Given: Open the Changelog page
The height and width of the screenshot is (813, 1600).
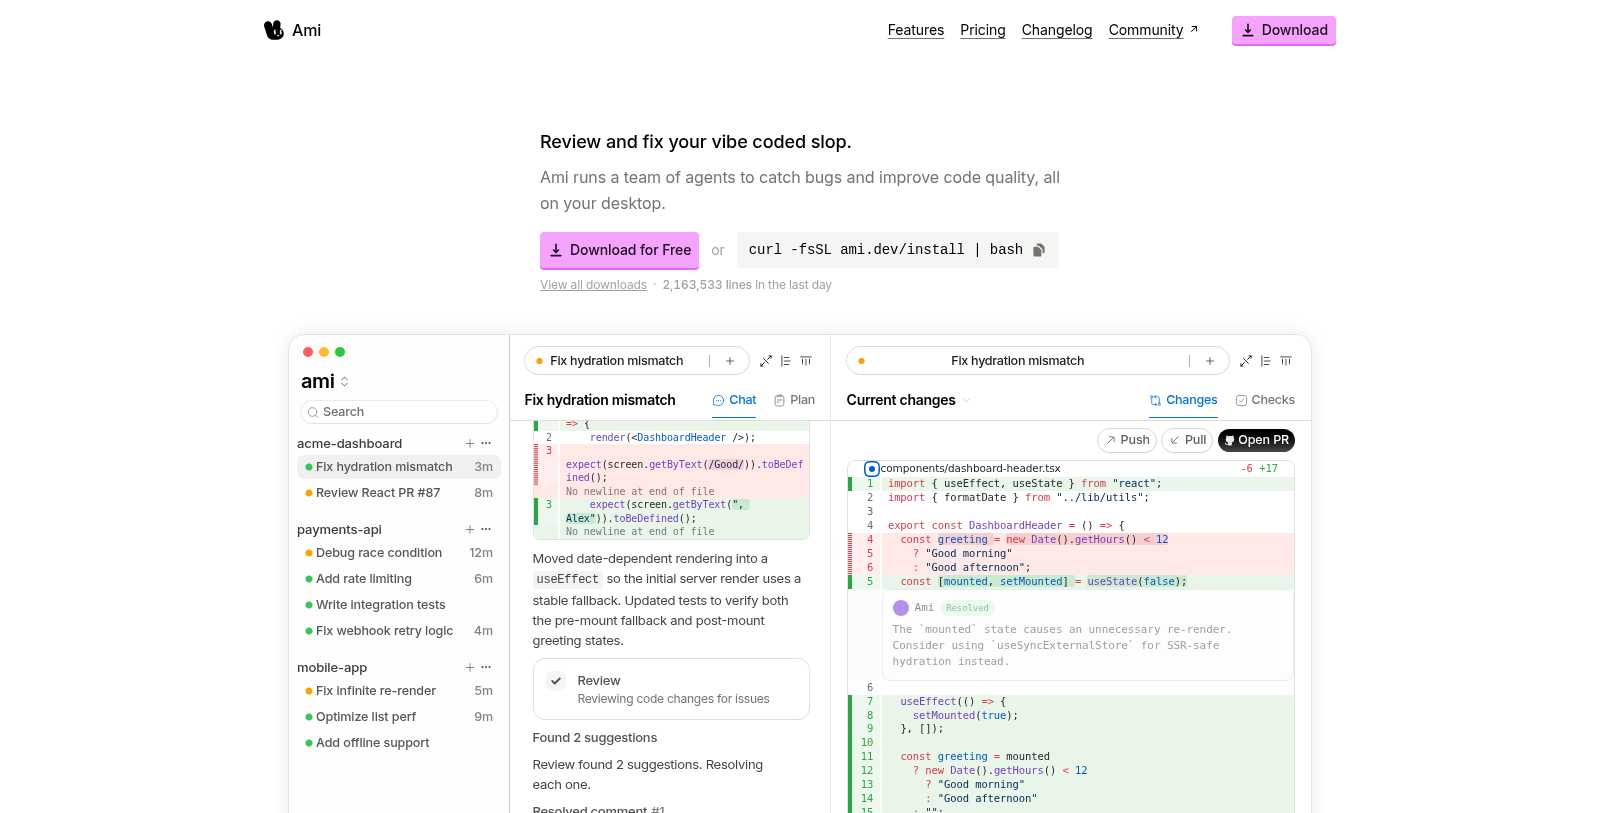Looking at the screenshot, I should coord(1057,30).
